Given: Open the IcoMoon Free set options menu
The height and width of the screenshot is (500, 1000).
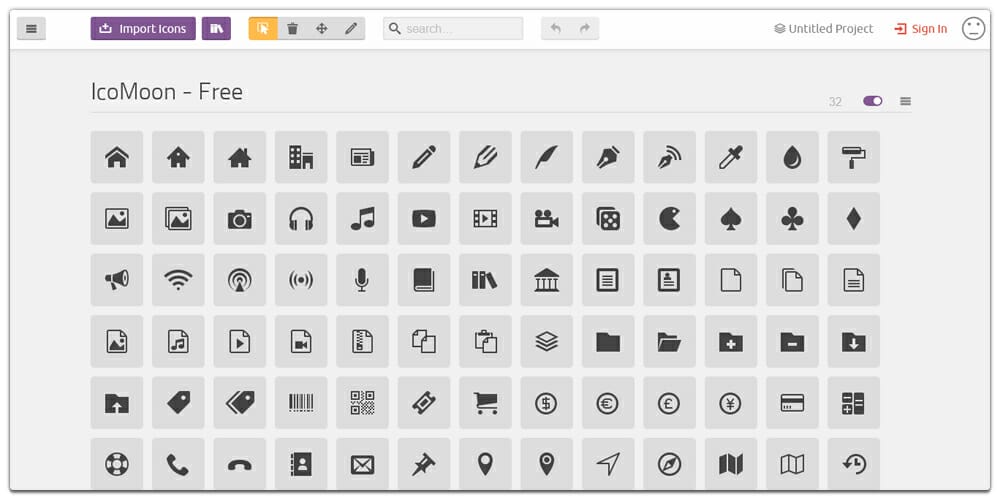Looking at the screenshot, I should point(906,101).
